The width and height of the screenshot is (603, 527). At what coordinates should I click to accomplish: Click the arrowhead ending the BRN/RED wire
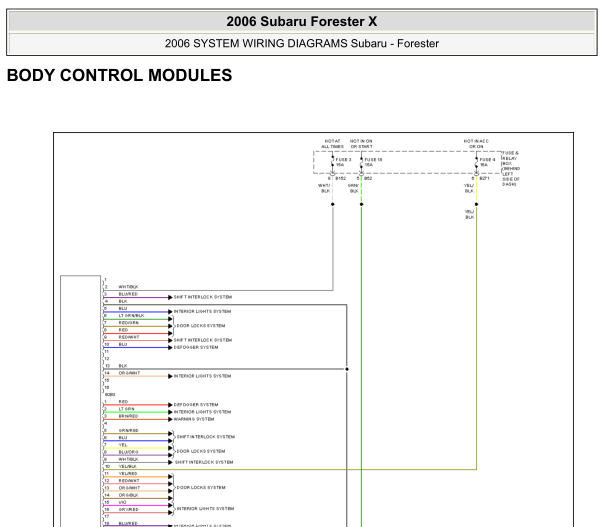(170, 419)
